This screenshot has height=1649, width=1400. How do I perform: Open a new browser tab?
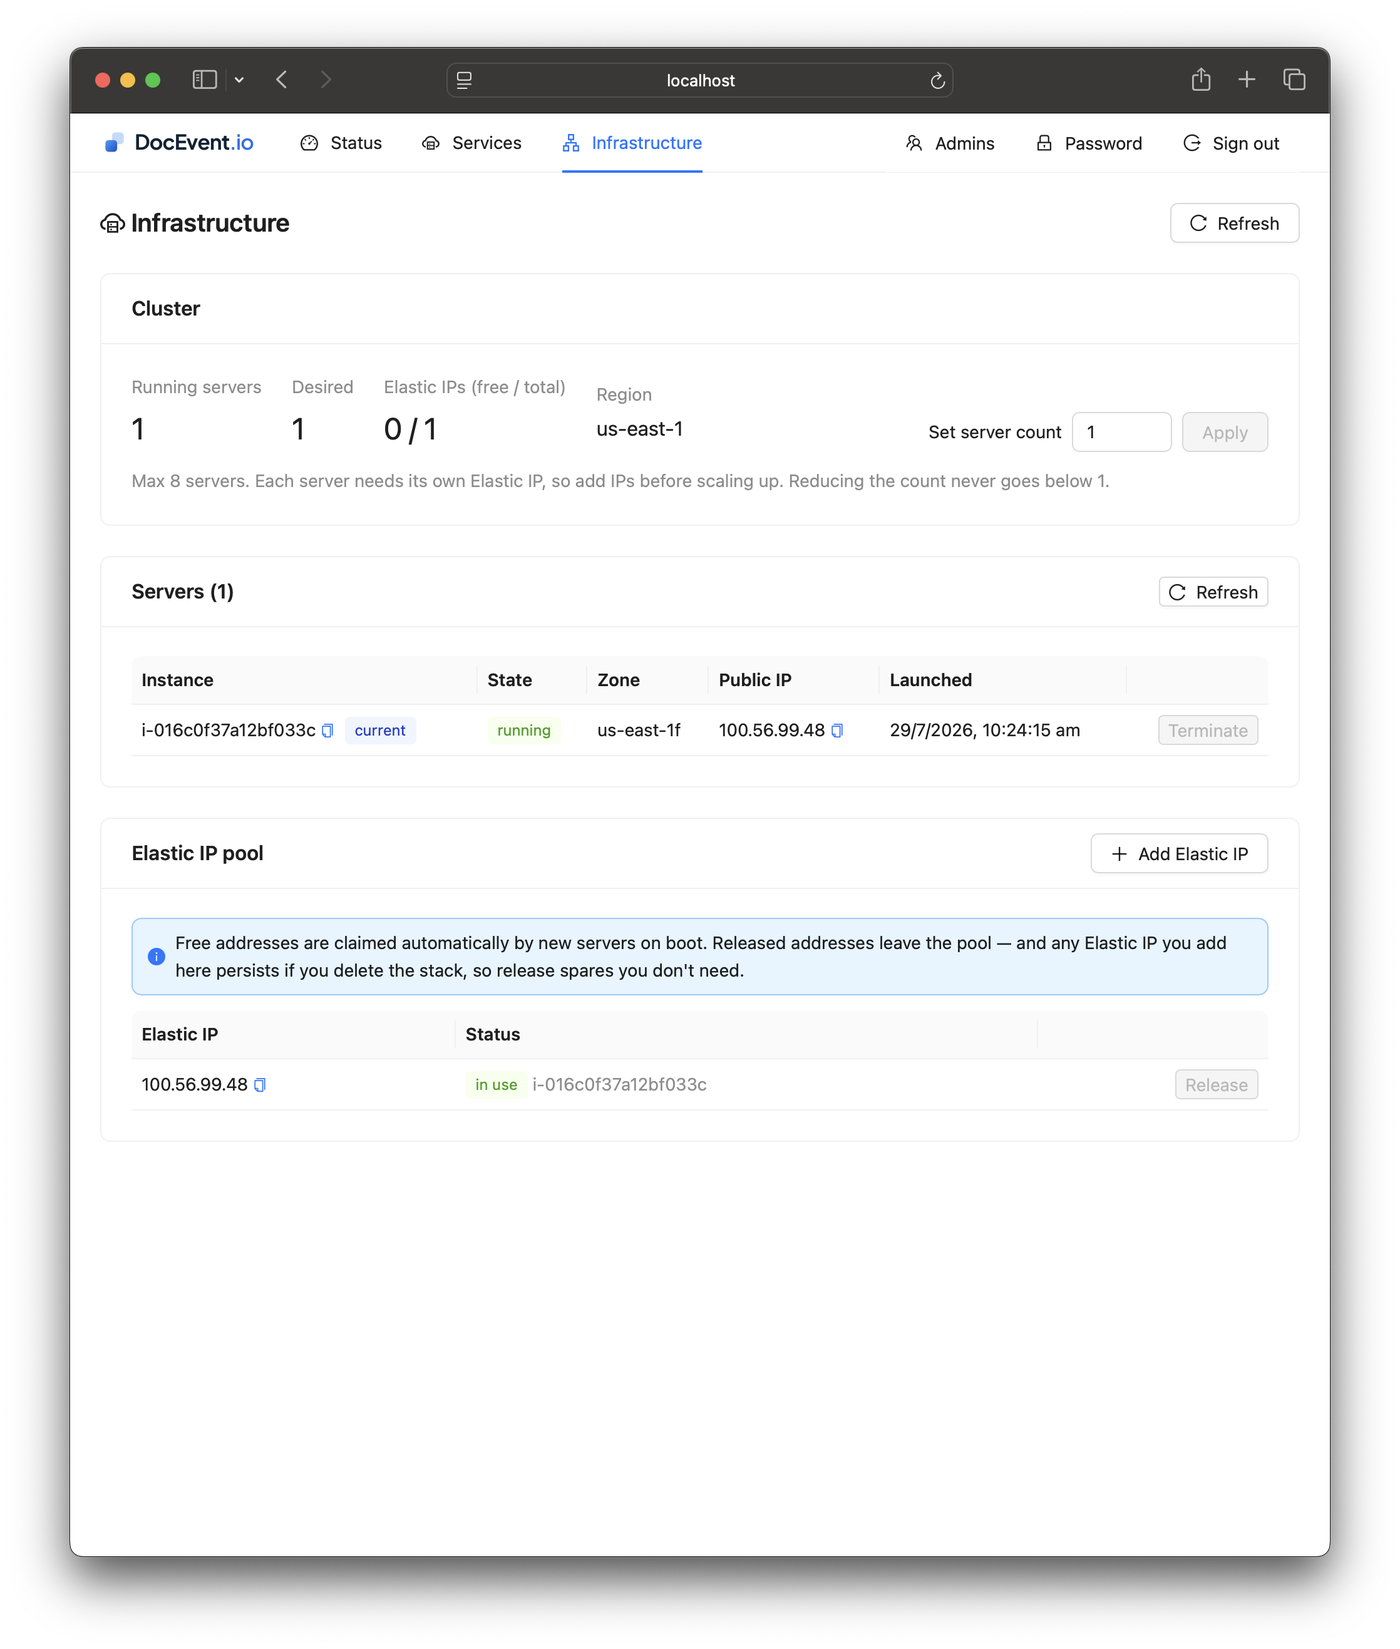tap(1246, 80)
